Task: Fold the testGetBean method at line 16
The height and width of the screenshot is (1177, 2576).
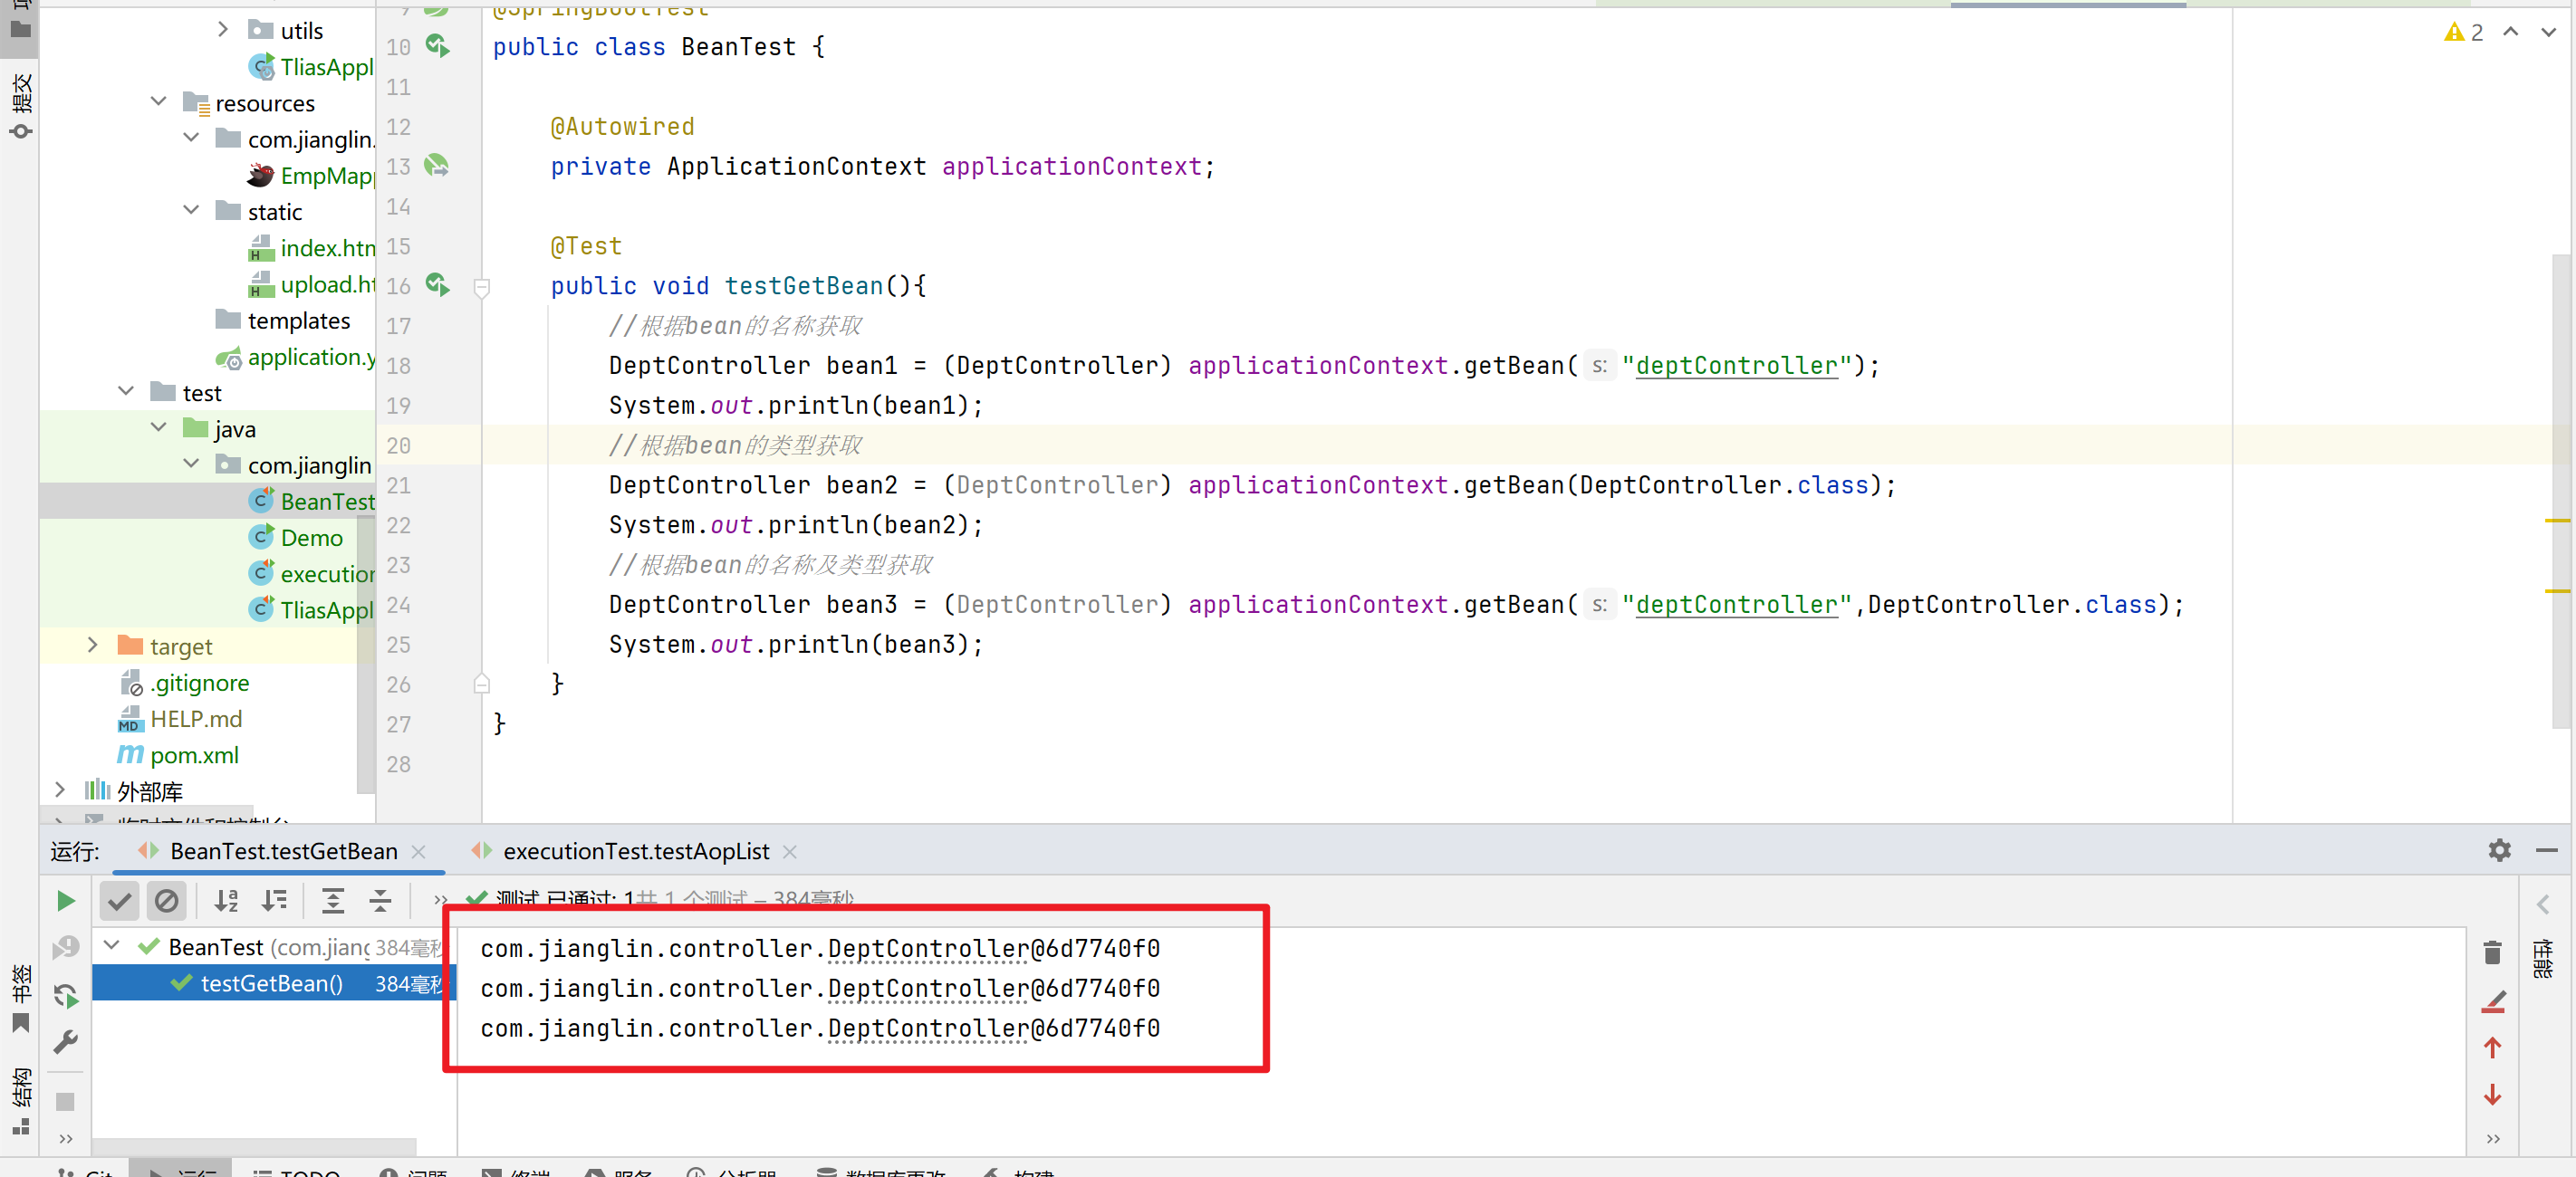Action: point(481,288)
